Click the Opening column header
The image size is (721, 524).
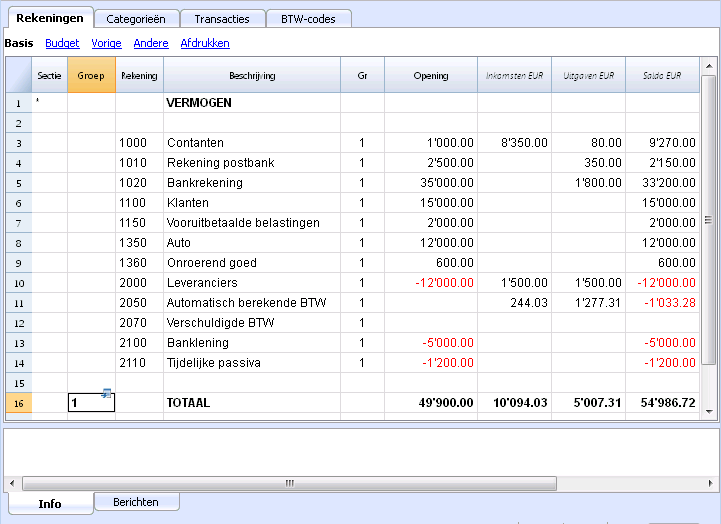click(x=431, y=75)
